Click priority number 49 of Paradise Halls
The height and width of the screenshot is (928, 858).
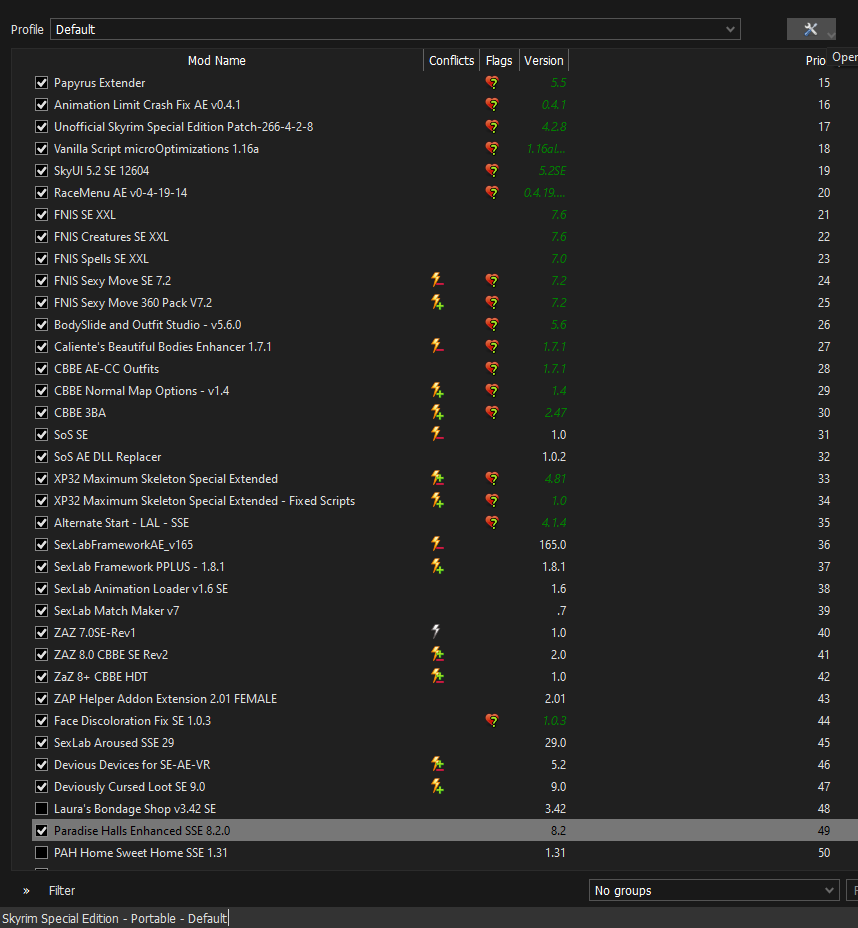pos(824,831)
